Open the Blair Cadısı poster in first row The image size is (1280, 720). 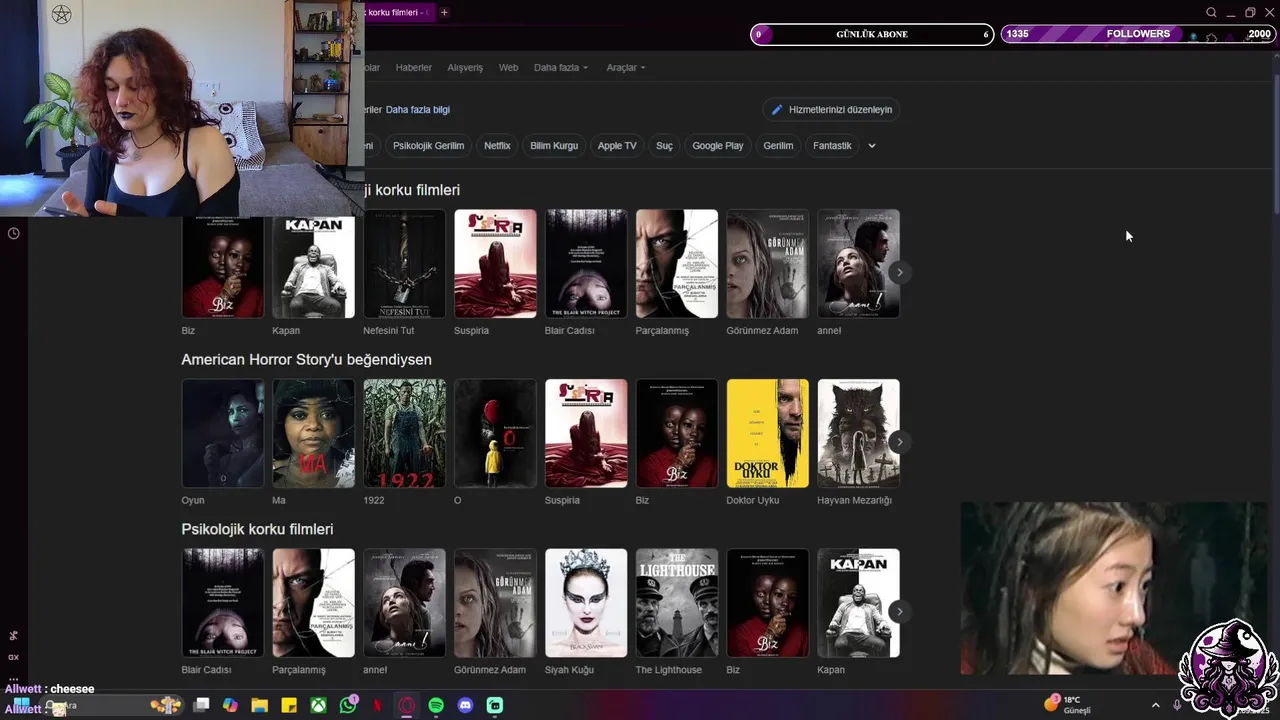point(586,264)
